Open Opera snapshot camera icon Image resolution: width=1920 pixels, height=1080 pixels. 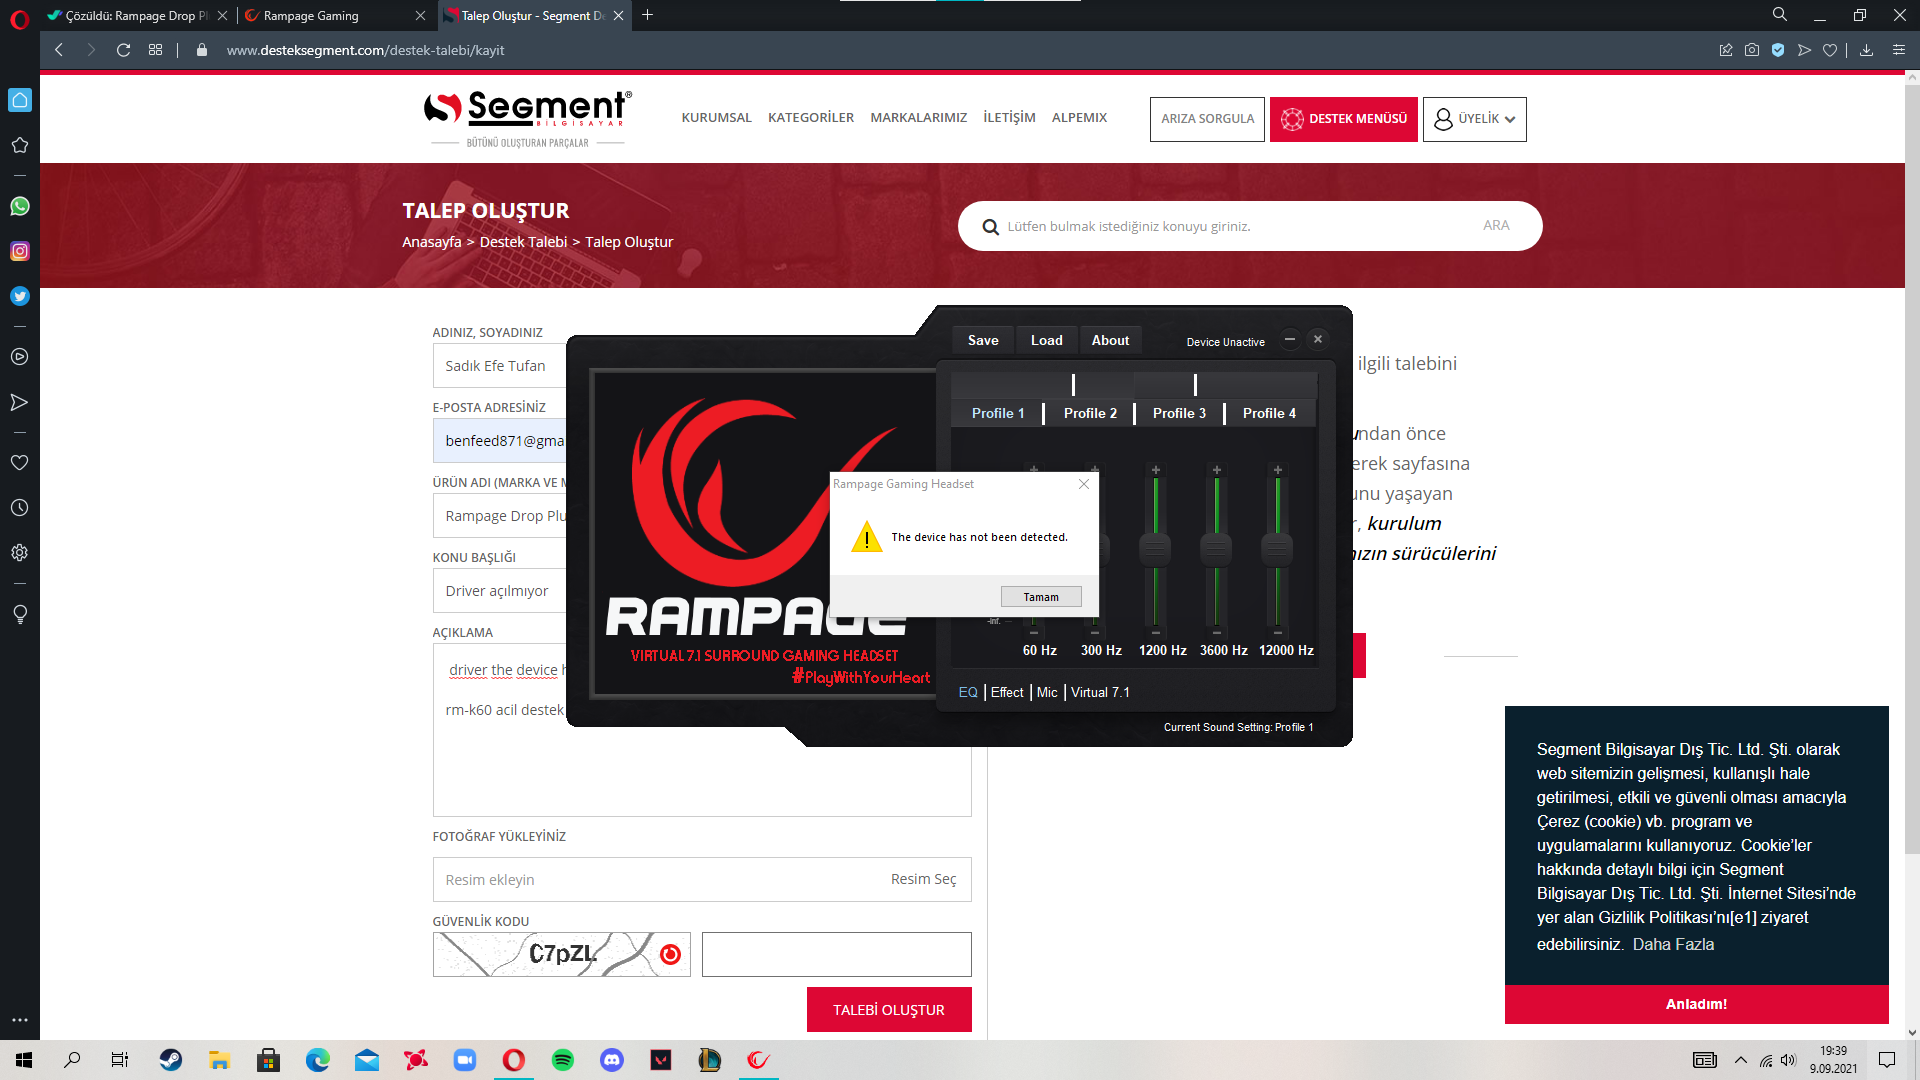pos(1752,50)
